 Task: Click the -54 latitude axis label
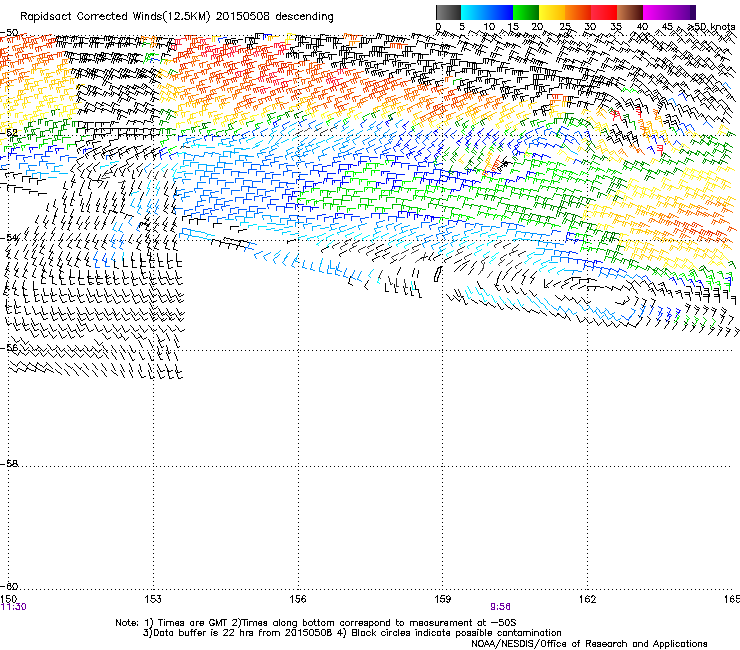(9, 238)
